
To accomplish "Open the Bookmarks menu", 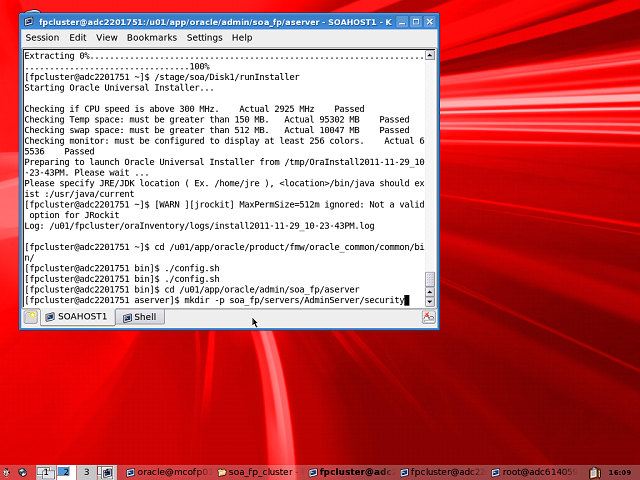I will coord(151,38).
